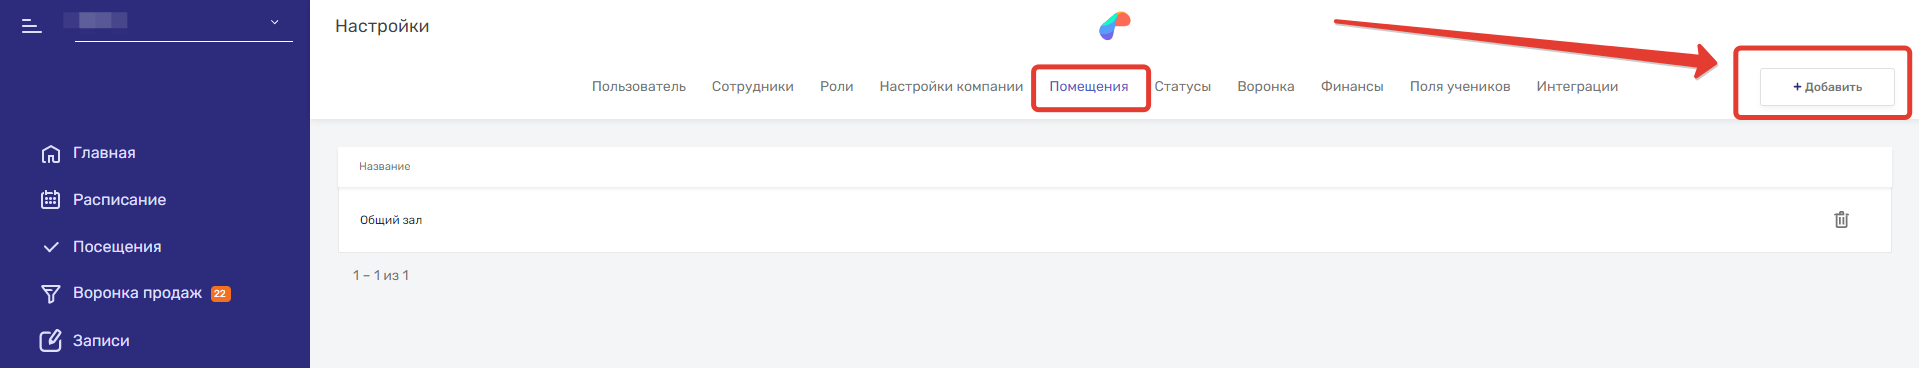Open the Интеграции tab
Screen dimensions: 1919x368
tap(1577, 87)
